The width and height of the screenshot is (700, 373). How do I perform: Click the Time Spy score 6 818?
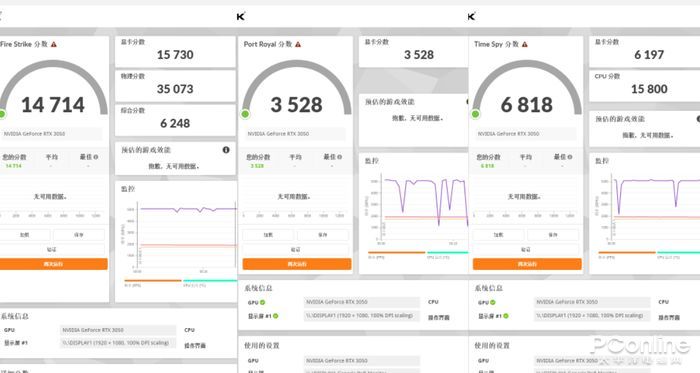tap(527, 105)
